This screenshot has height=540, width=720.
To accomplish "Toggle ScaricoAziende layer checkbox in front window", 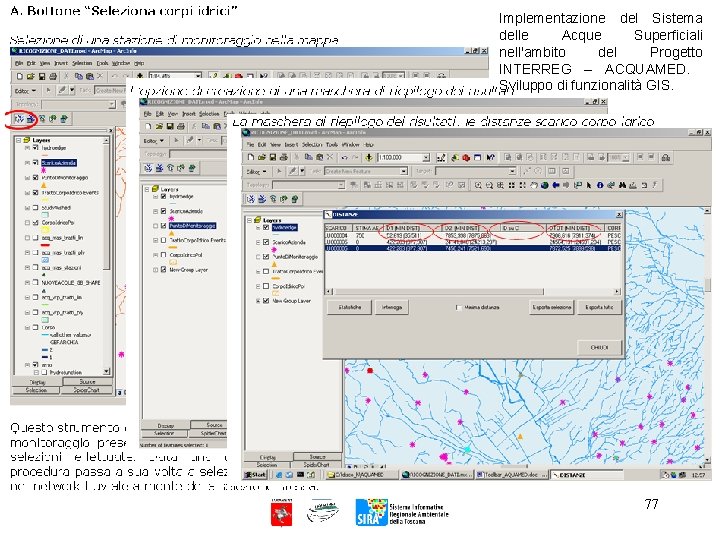I will (x=266, y=242).
